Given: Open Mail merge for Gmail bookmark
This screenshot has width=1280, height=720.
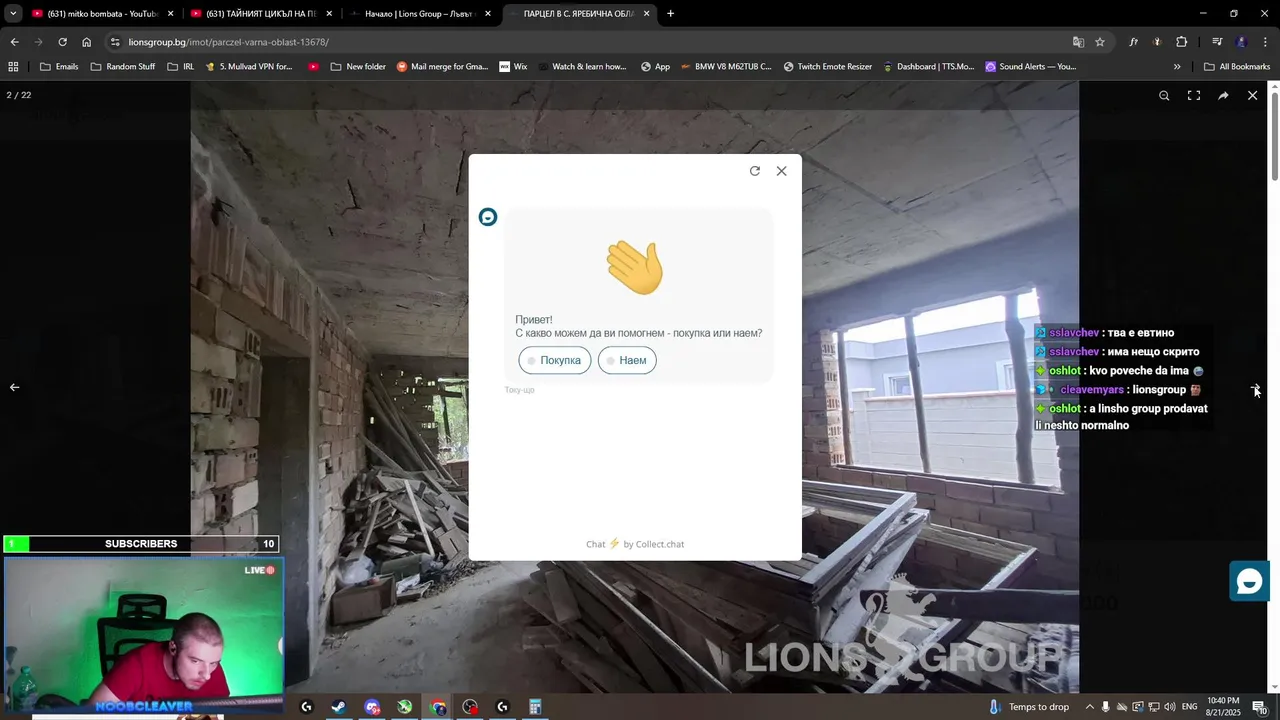Looking at the screenshot, I should 442,67.
